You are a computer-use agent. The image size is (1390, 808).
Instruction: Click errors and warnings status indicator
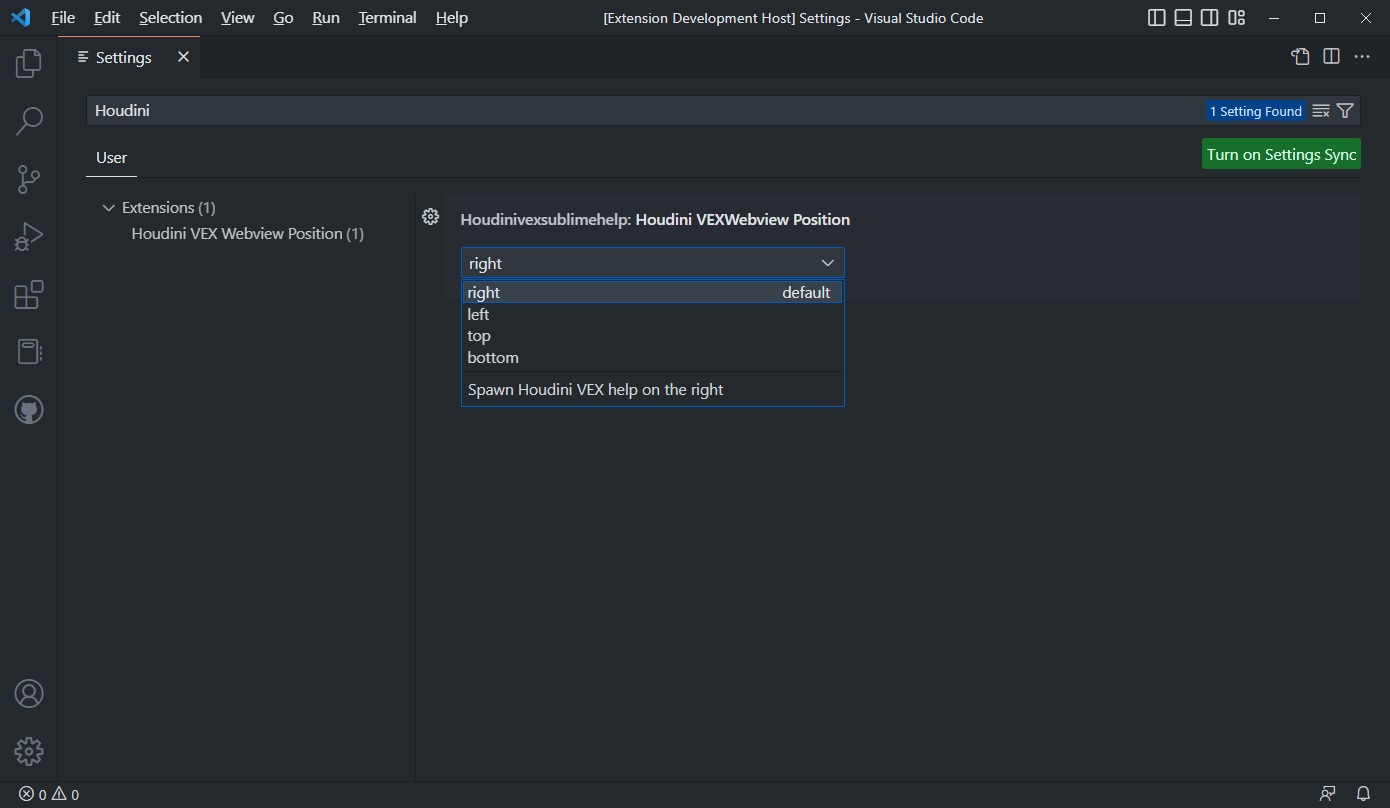(49, 794)
